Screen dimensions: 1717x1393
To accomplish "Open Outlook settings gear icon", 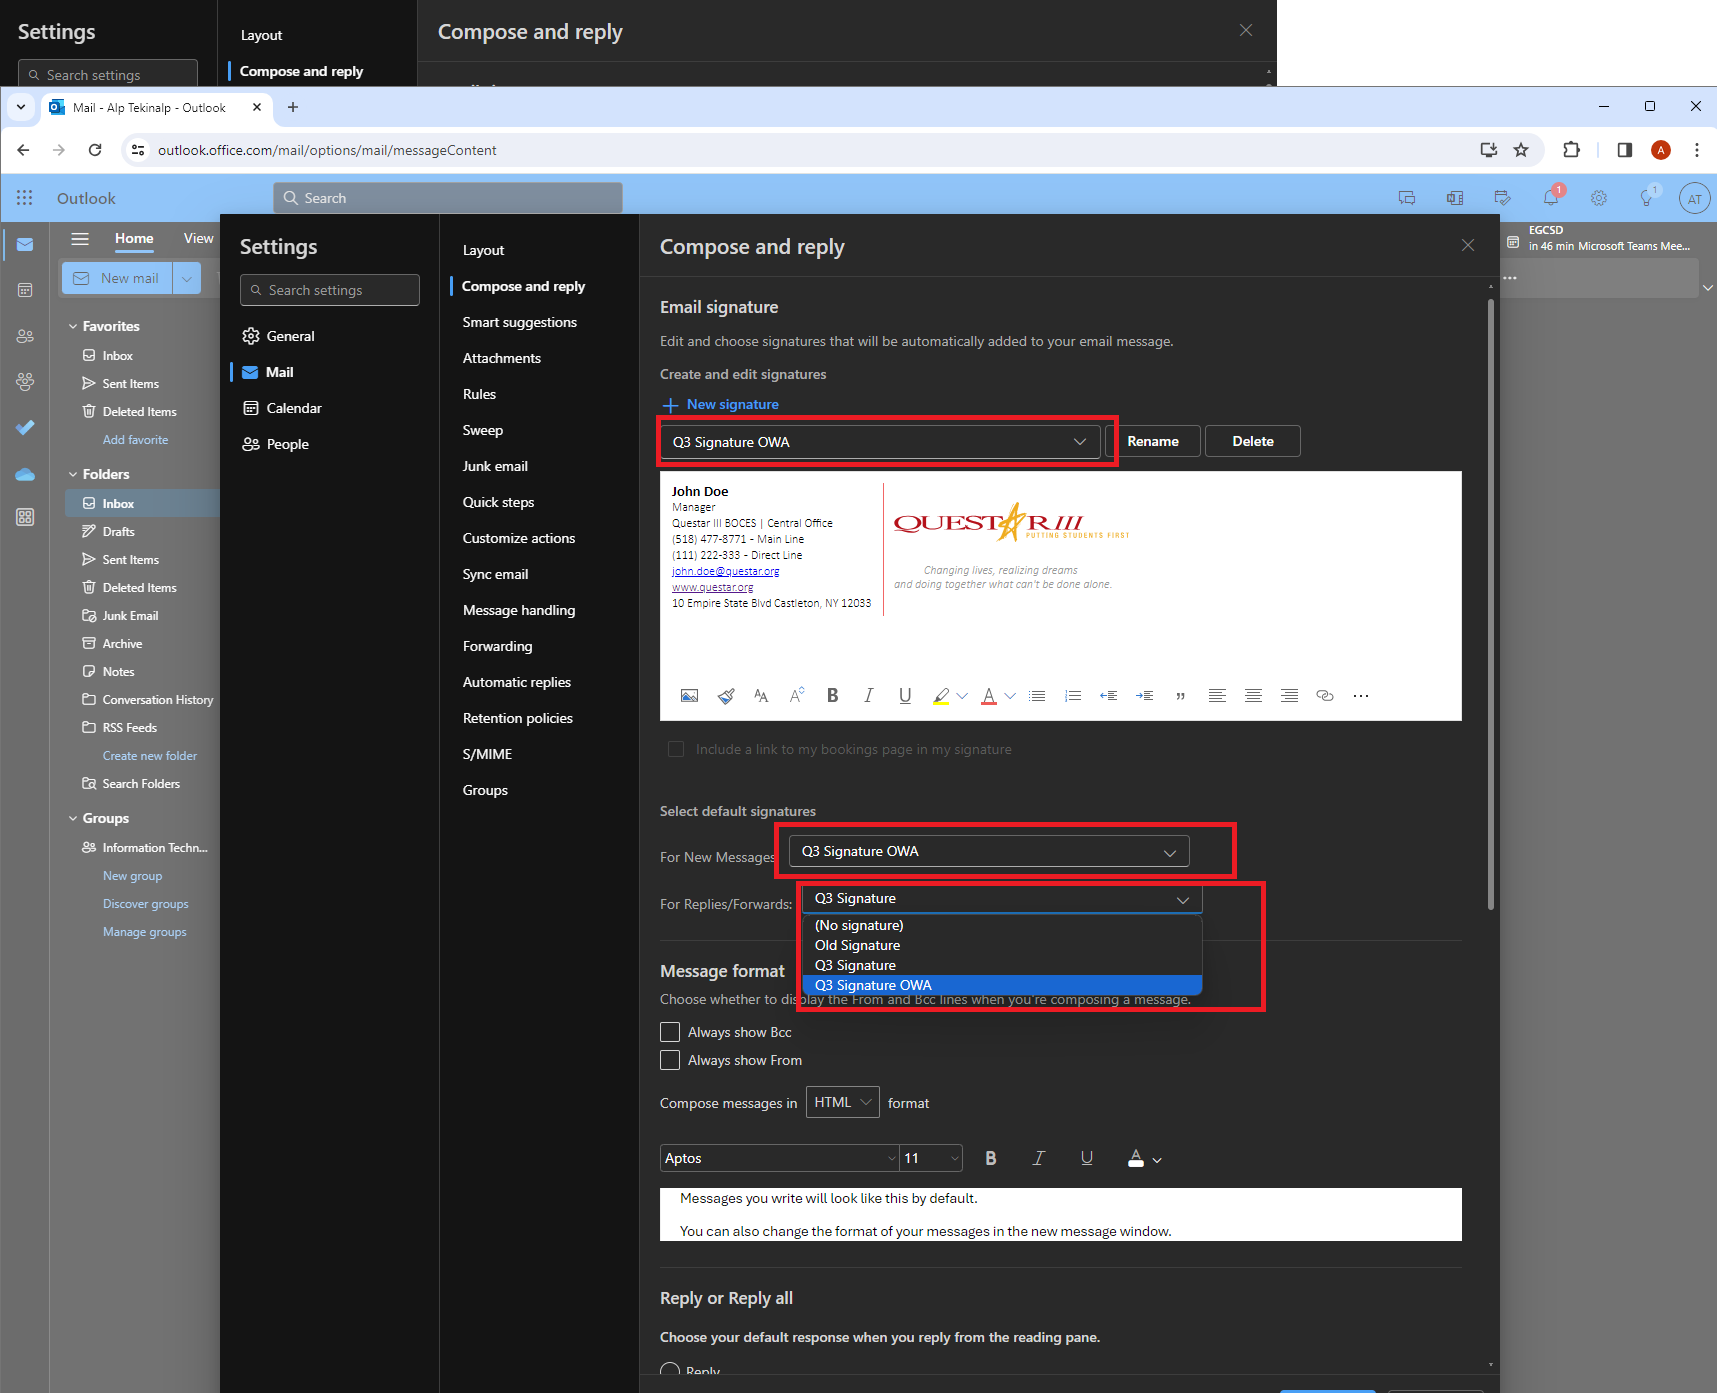I will pyautogui.click(x=1599, y=198).
